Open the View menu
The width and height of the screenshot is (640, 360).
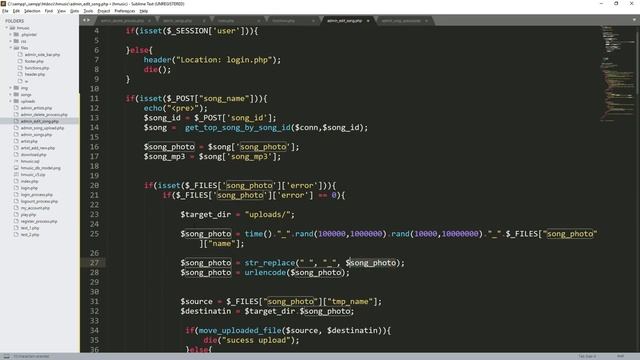coord(61,11)
